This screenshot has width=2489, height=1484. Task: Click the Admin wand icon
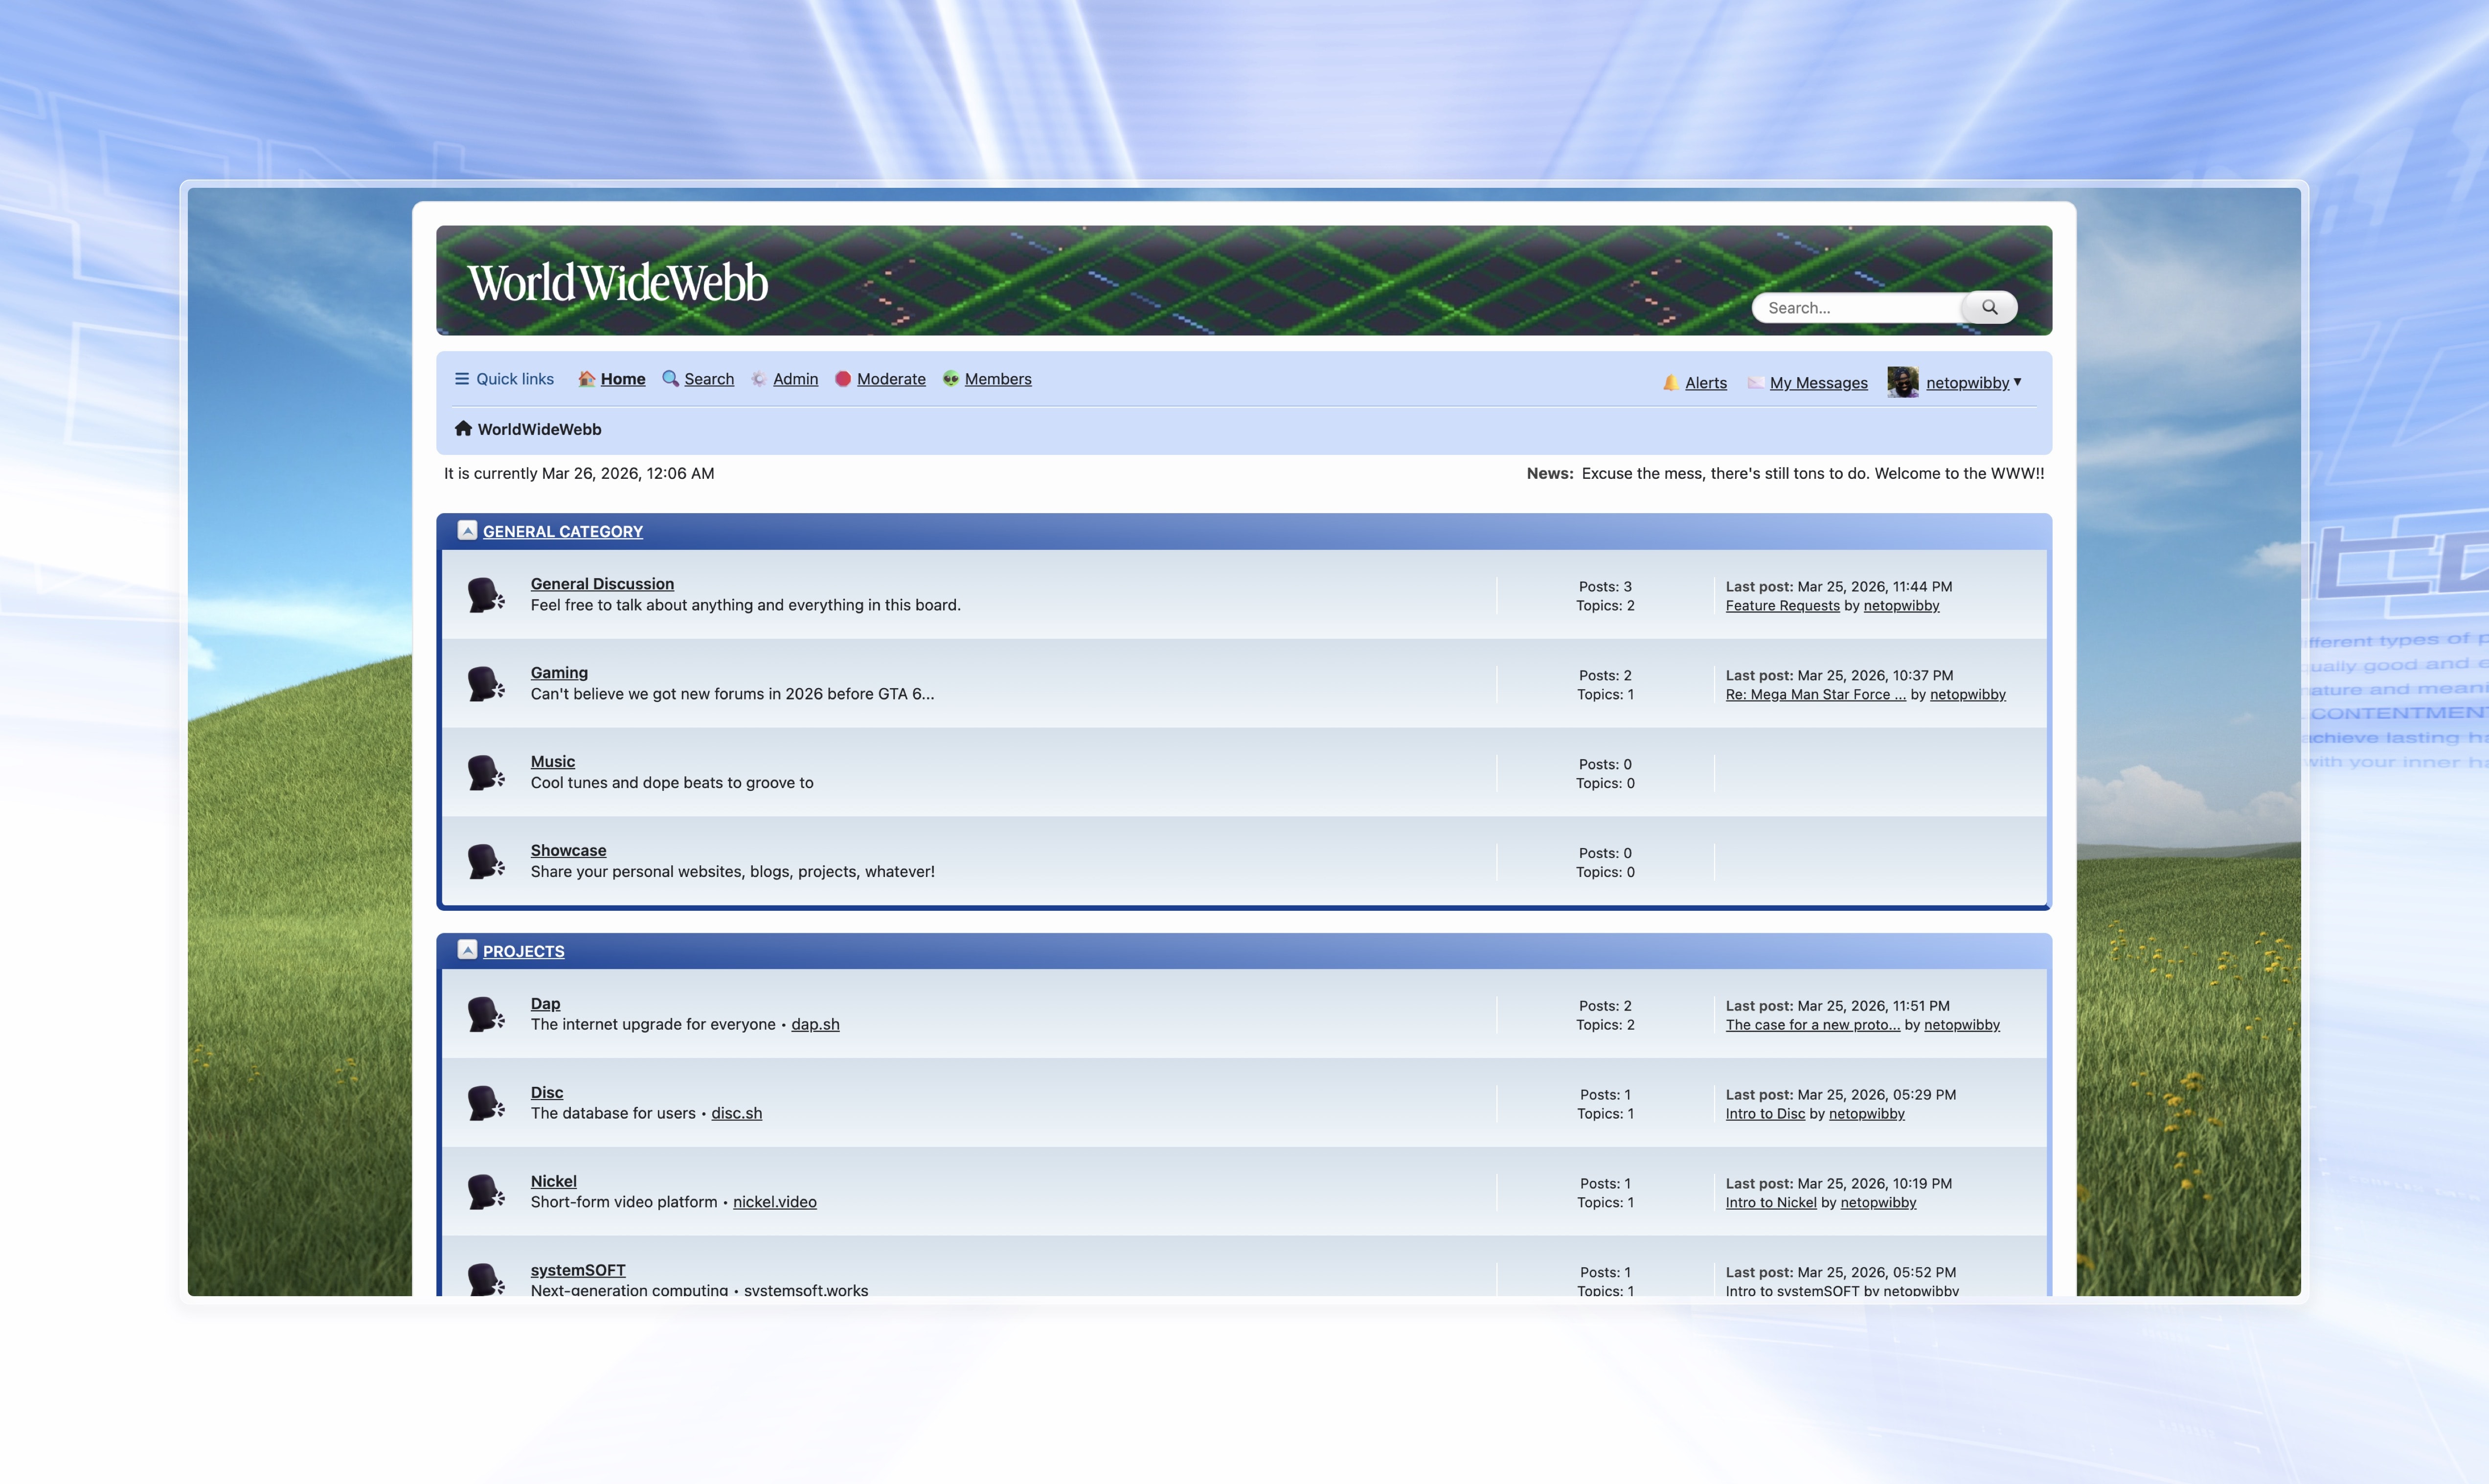tap(759, 378)
